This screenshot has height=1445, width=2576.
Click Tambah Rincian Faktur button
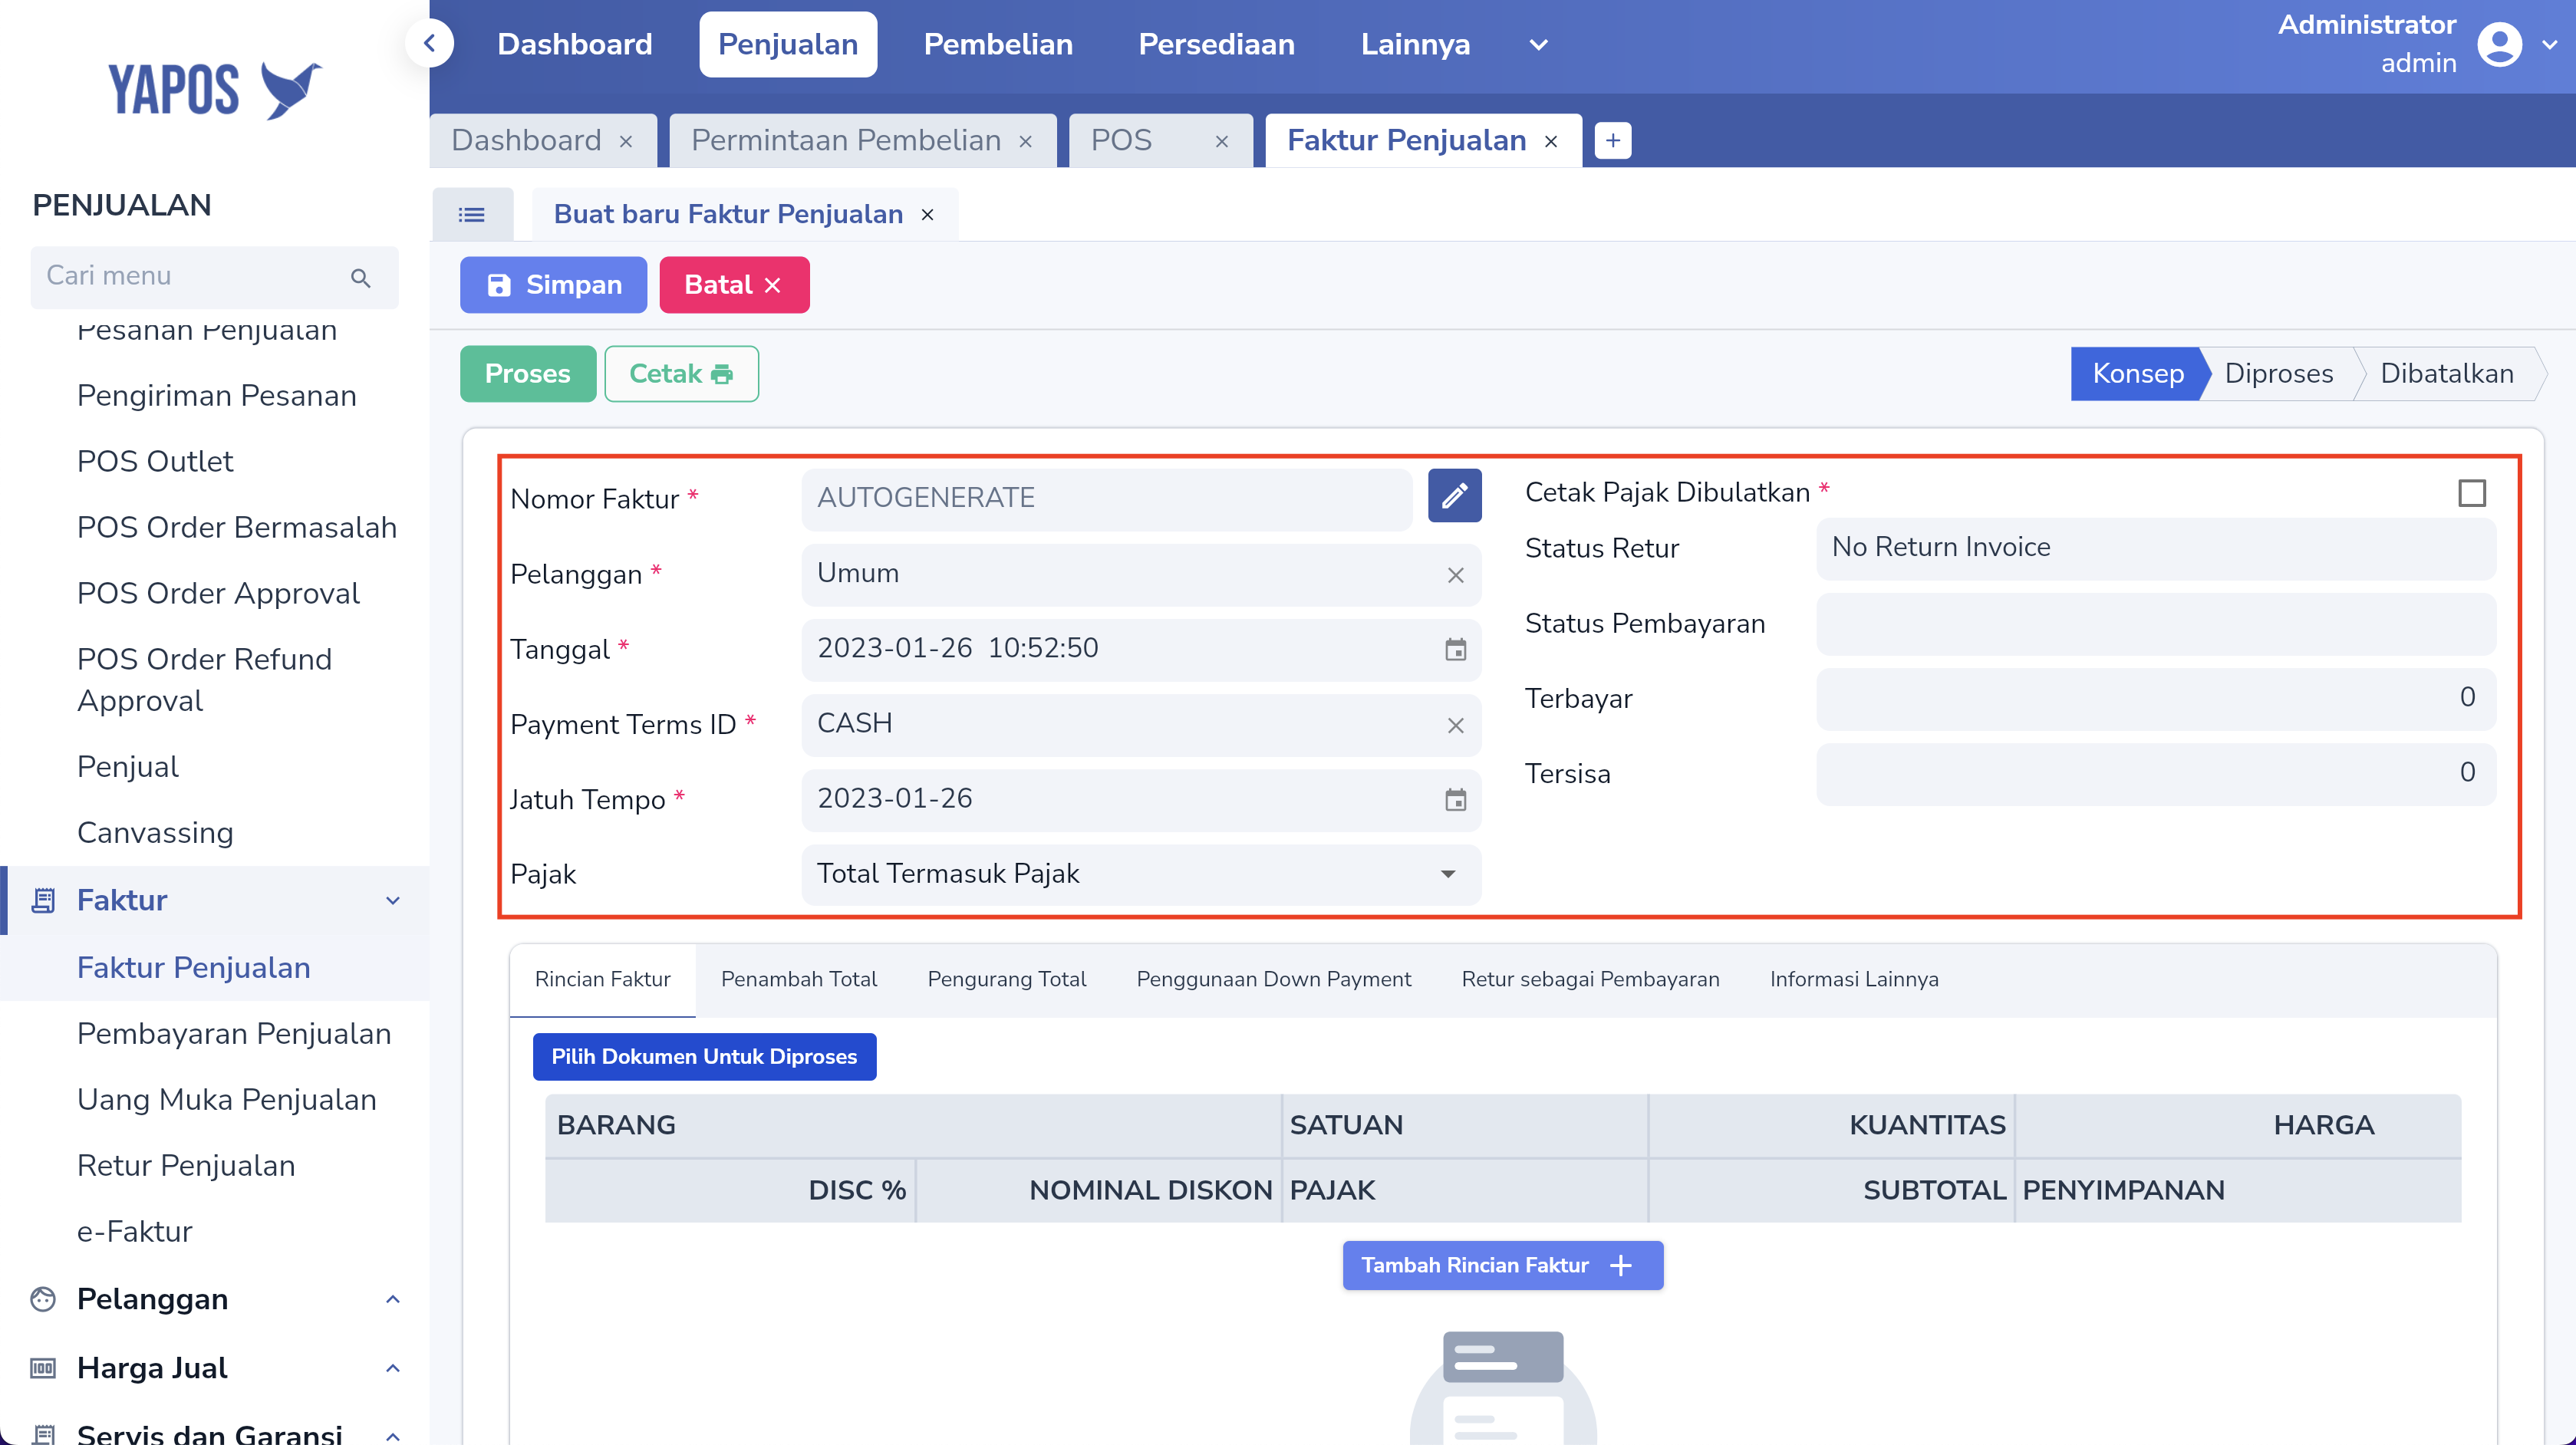[1502, 1265]
